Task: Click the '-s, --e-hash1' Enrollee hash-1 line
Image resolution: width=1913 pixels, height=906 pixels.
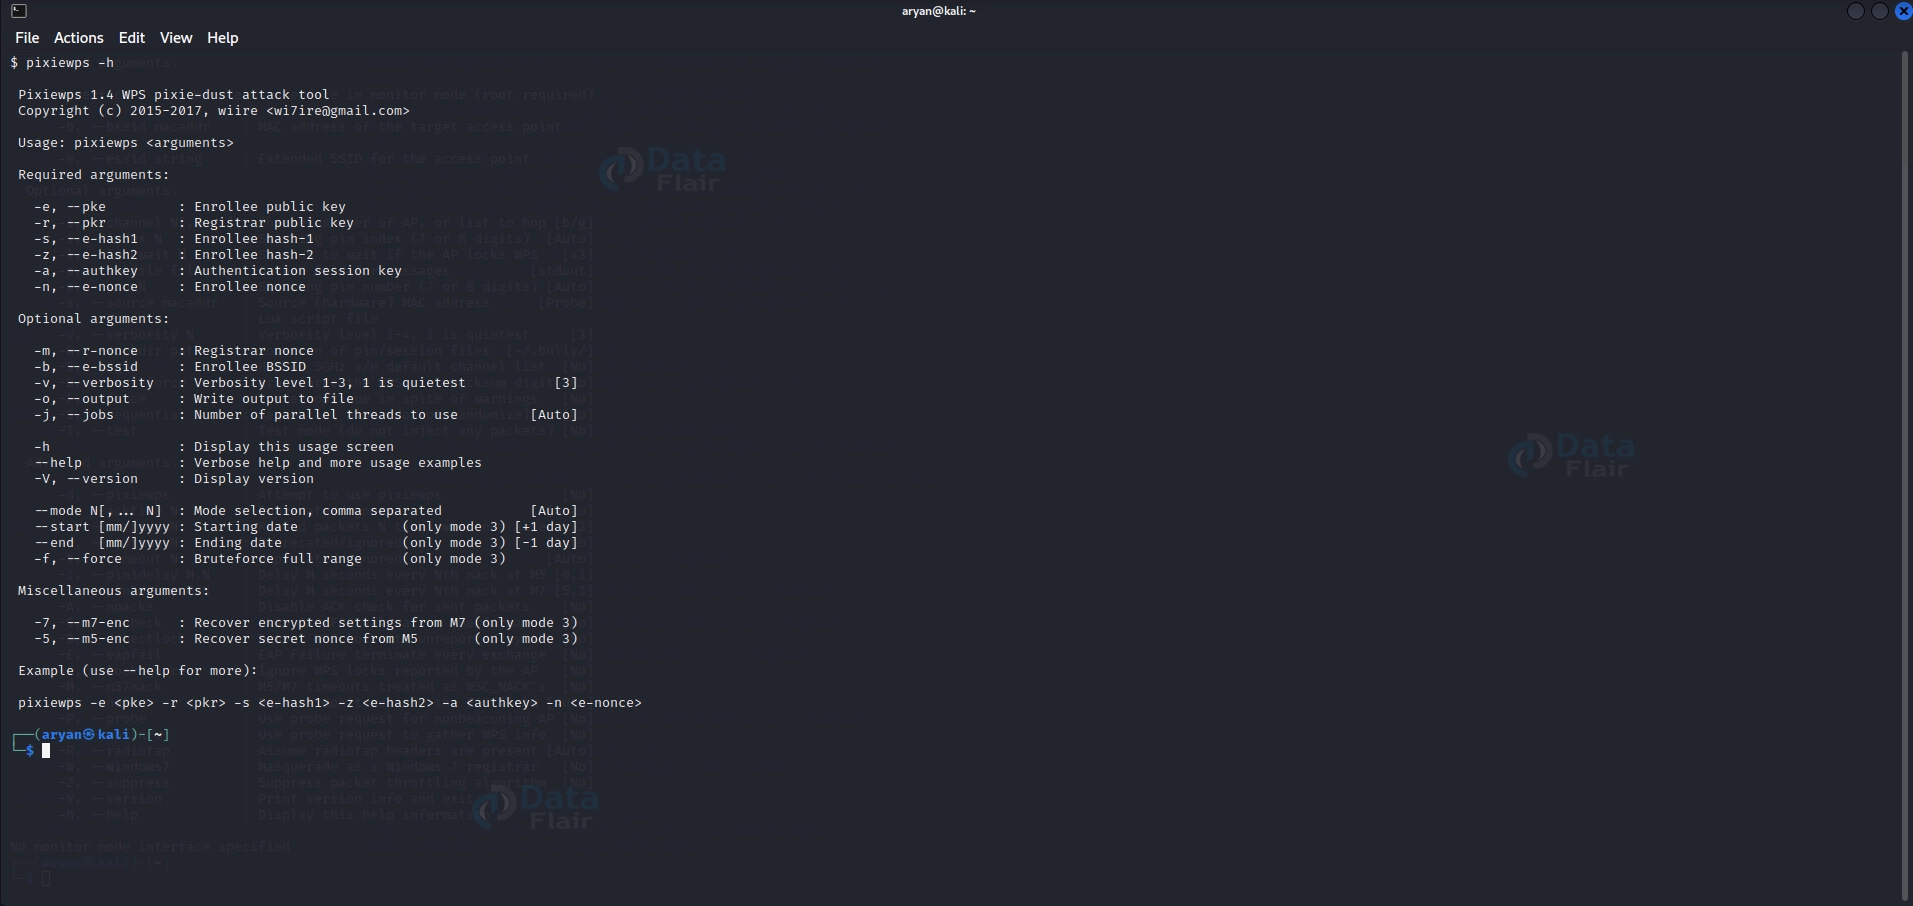Action: [174, 239]
